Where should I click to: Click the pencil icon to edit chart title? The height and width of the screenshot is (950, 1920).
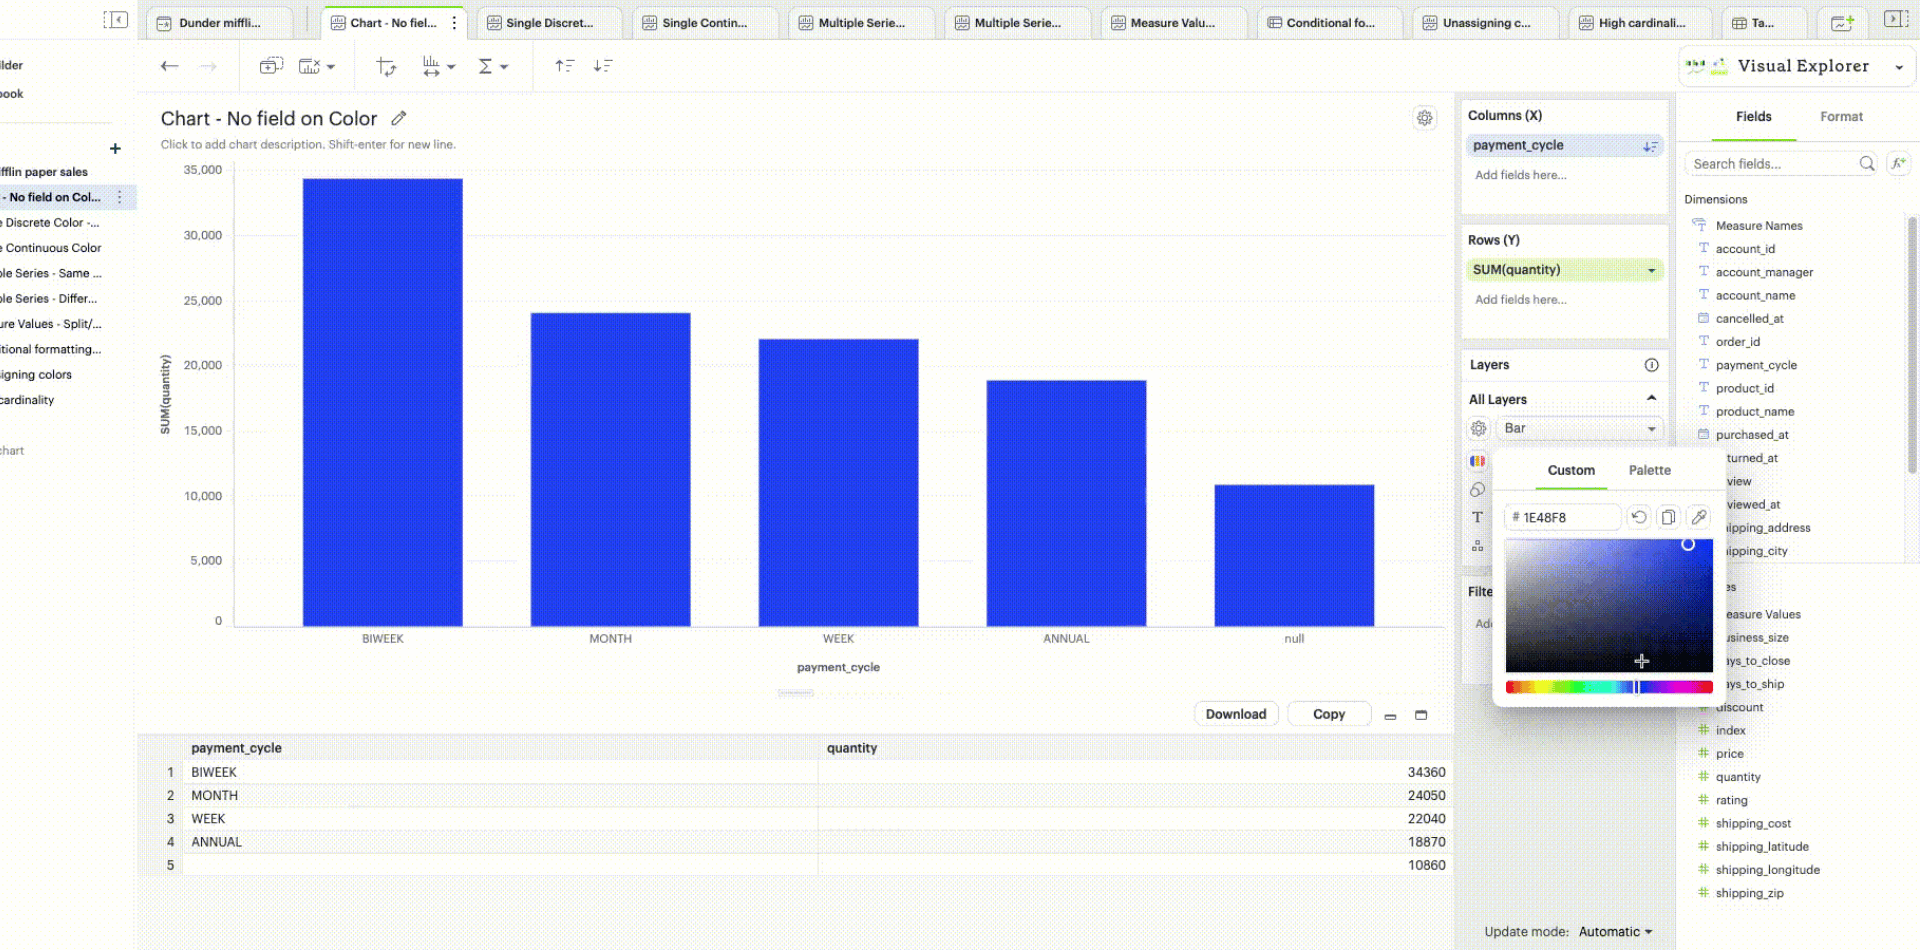pyautogui.click(x=399, y=118)
